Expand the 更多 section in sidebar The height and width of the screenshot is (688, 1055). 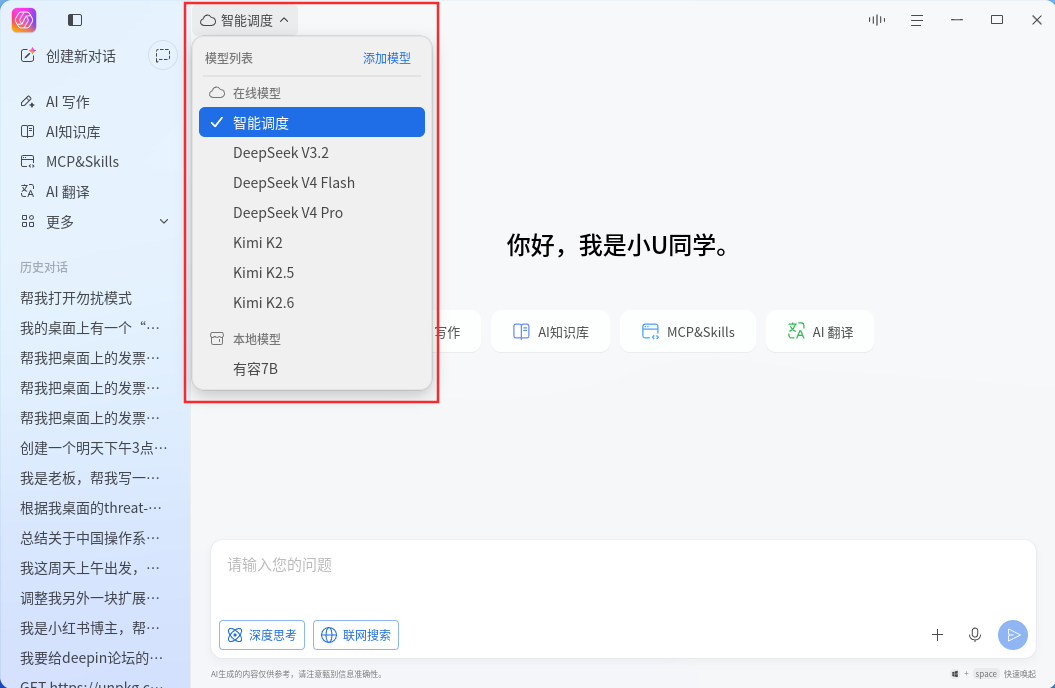coord(94,221)
